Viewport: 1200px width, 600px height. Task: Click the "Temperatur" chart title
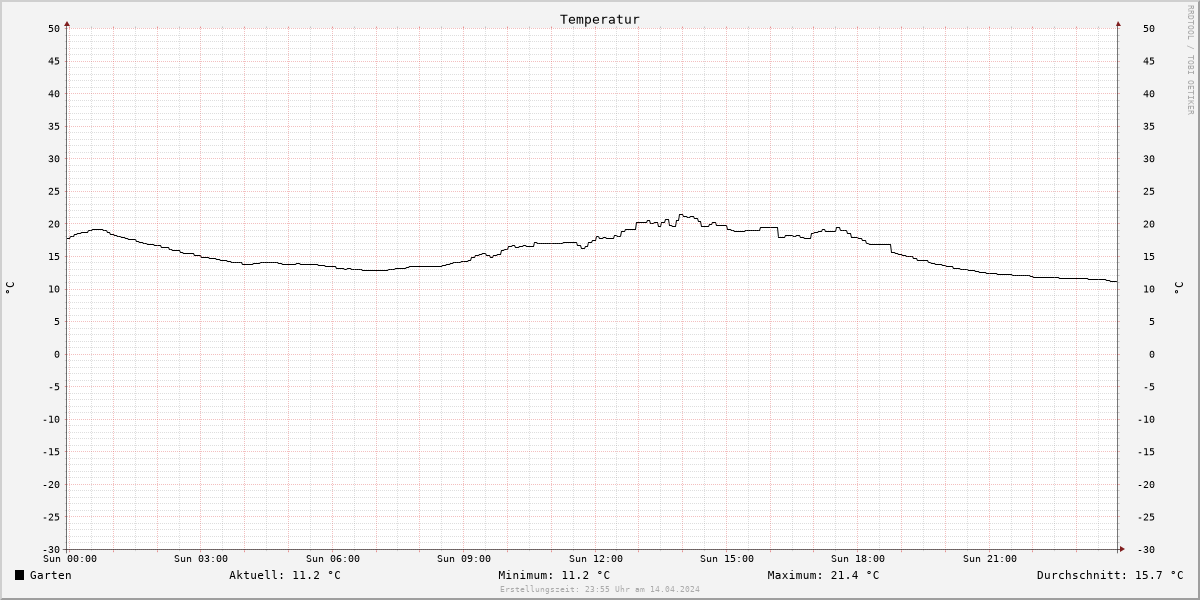599,19
